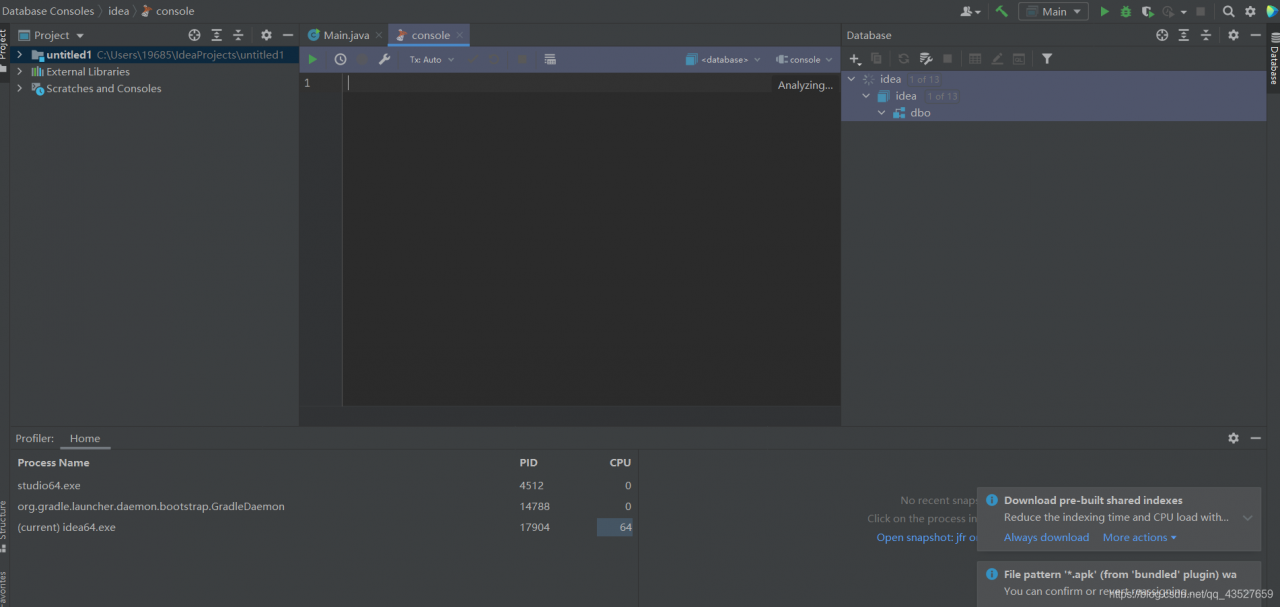Open Project panel gear options

point(266,35)
